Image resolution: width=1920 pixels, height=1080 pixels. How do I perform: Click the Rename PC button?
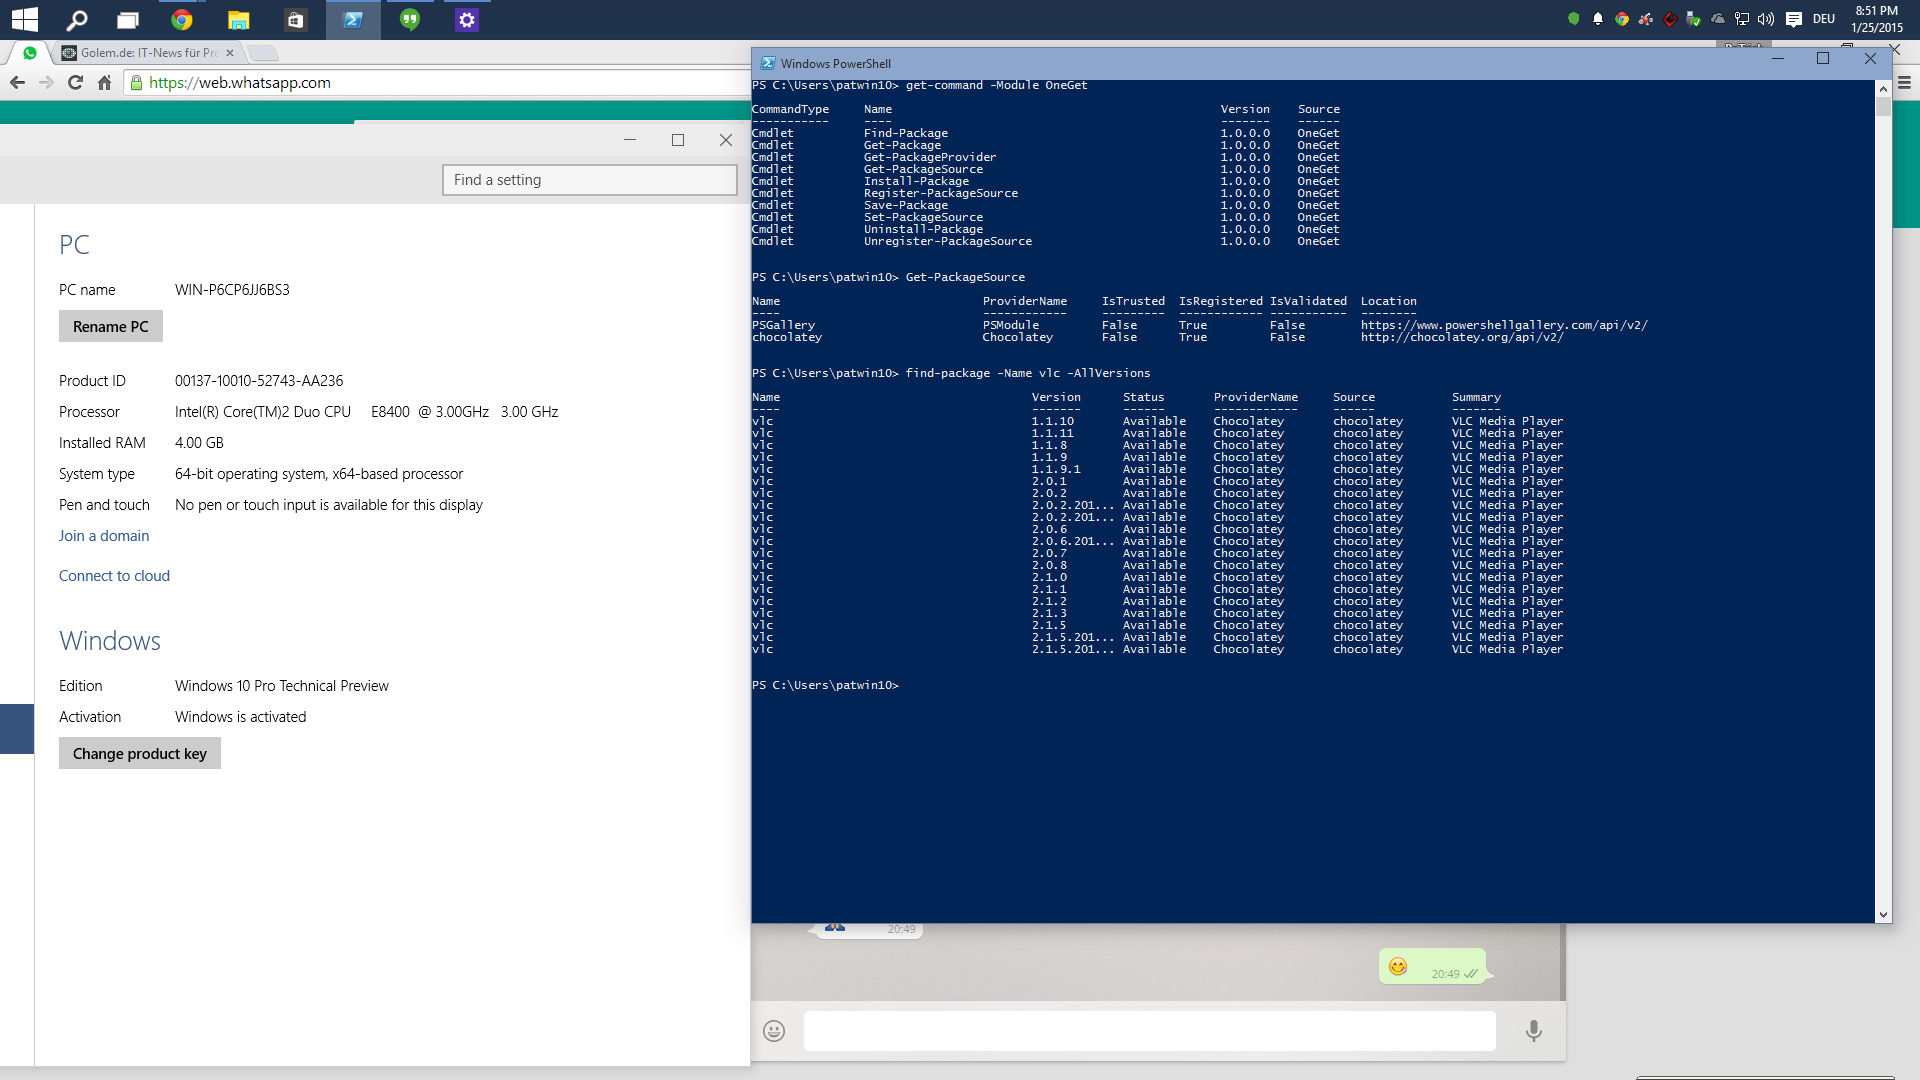pos(110,327)
